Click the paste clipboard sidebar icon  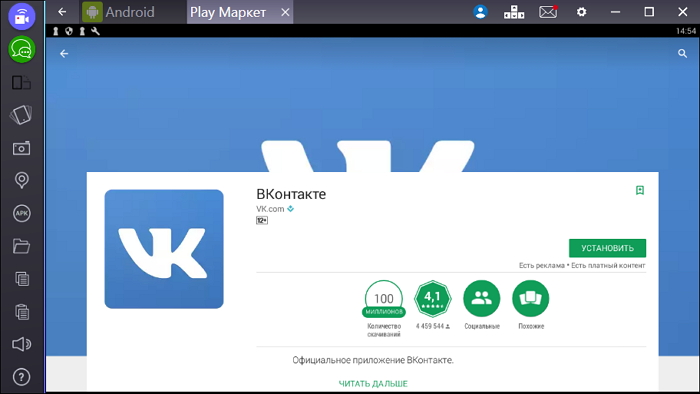pyautogui.click(x=21, y=311)
